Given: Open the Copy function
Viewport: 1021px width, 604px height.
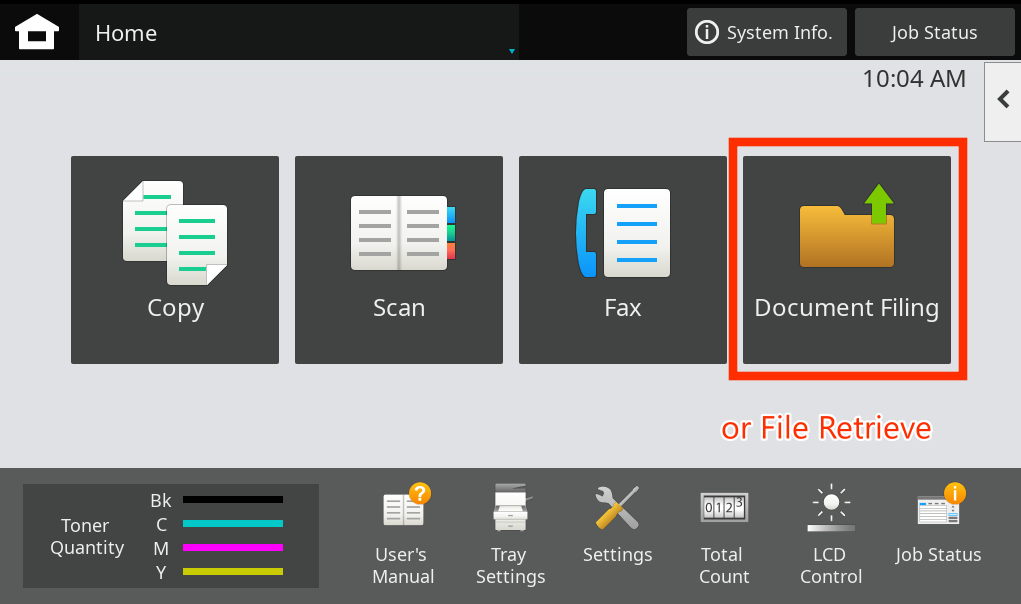Looking at the screenshot, I should (x=174, y=259).
